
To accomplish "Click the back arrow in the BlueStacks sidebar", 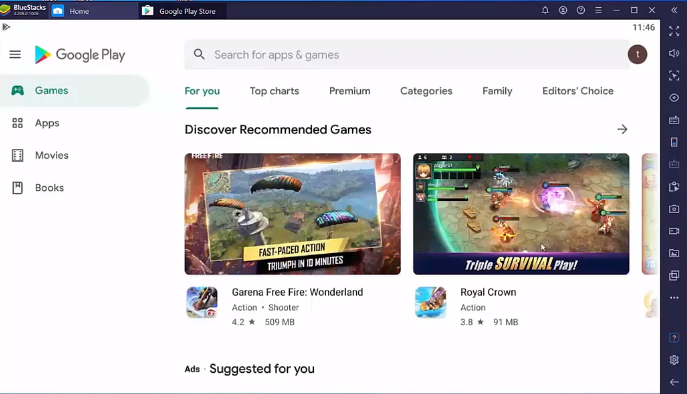I will pyautogui.click(x=674, y=382).
